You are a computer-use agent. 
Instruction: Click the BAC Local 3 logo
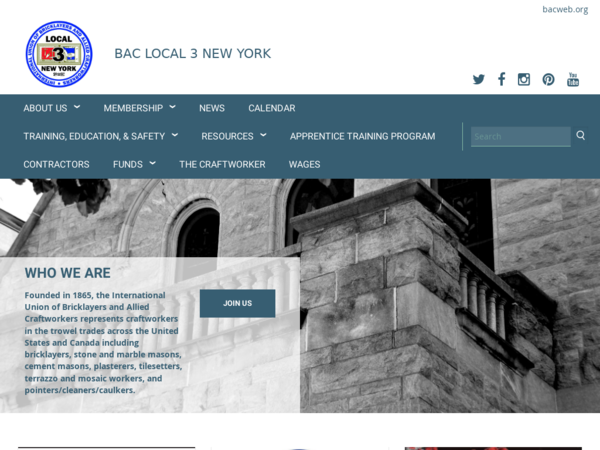point(59,54)
